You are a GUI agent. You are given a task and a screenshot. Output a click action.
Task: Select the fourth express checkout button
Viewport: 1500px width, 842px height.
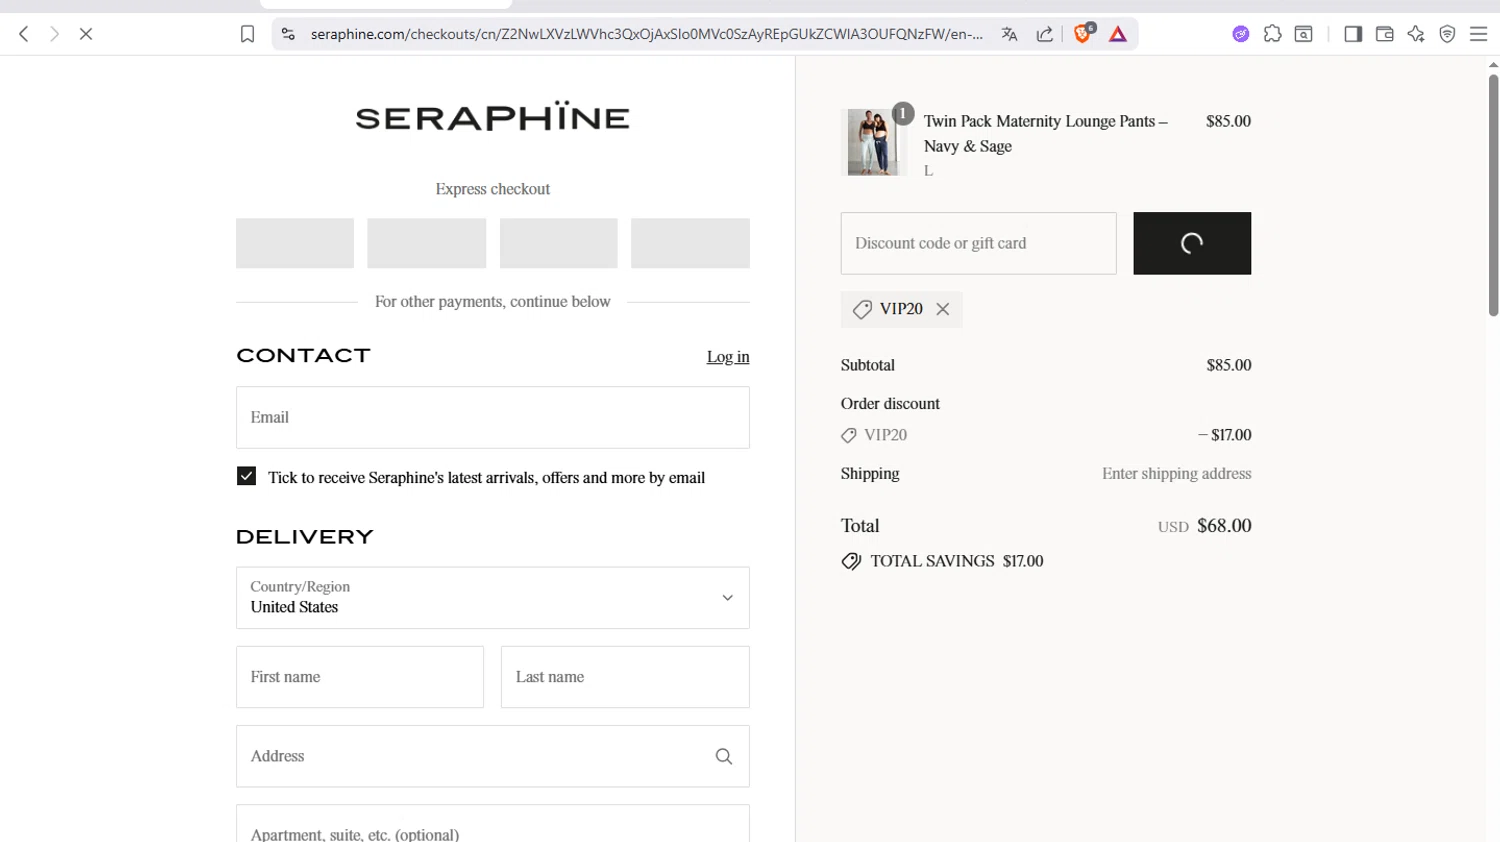[690, 243]
